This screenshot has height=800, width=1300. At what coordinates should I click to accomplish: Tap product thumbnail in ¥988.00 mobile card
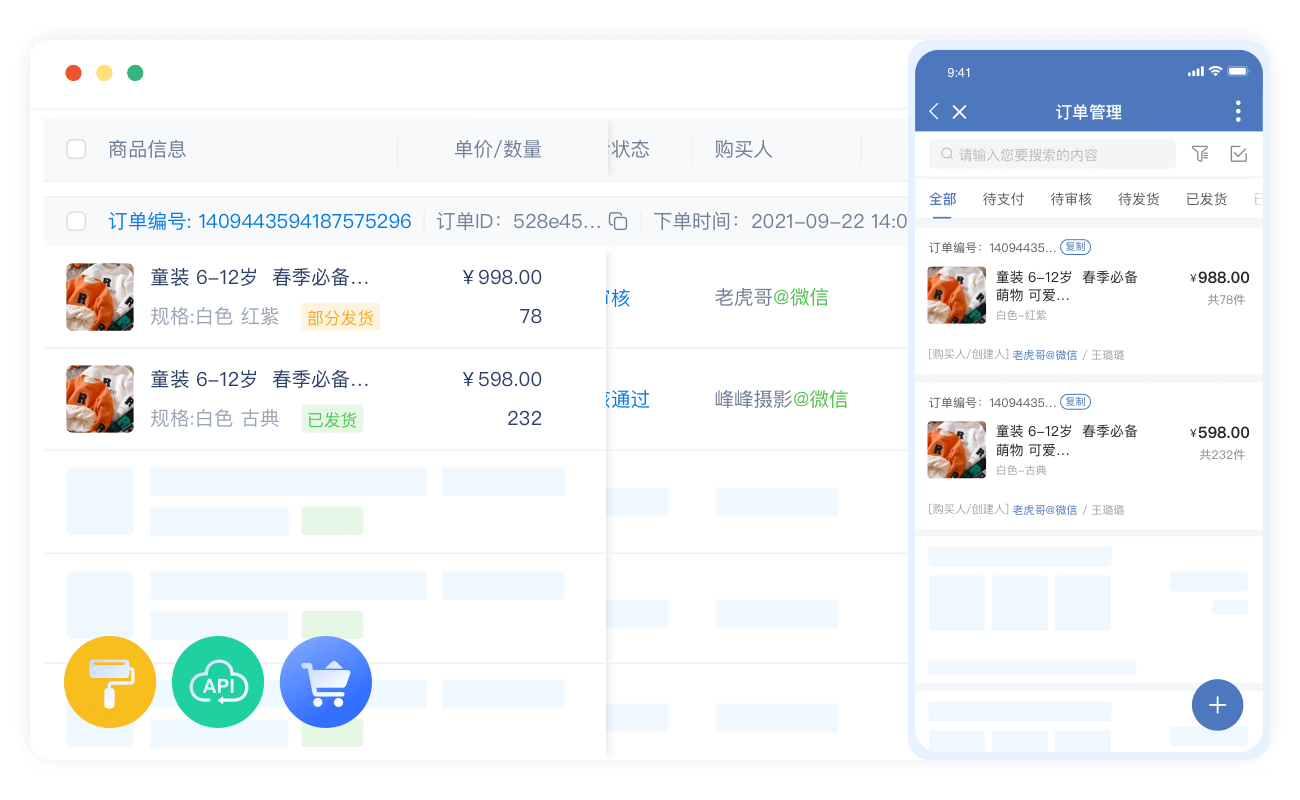pyautogui.click(x=956, y=295)
